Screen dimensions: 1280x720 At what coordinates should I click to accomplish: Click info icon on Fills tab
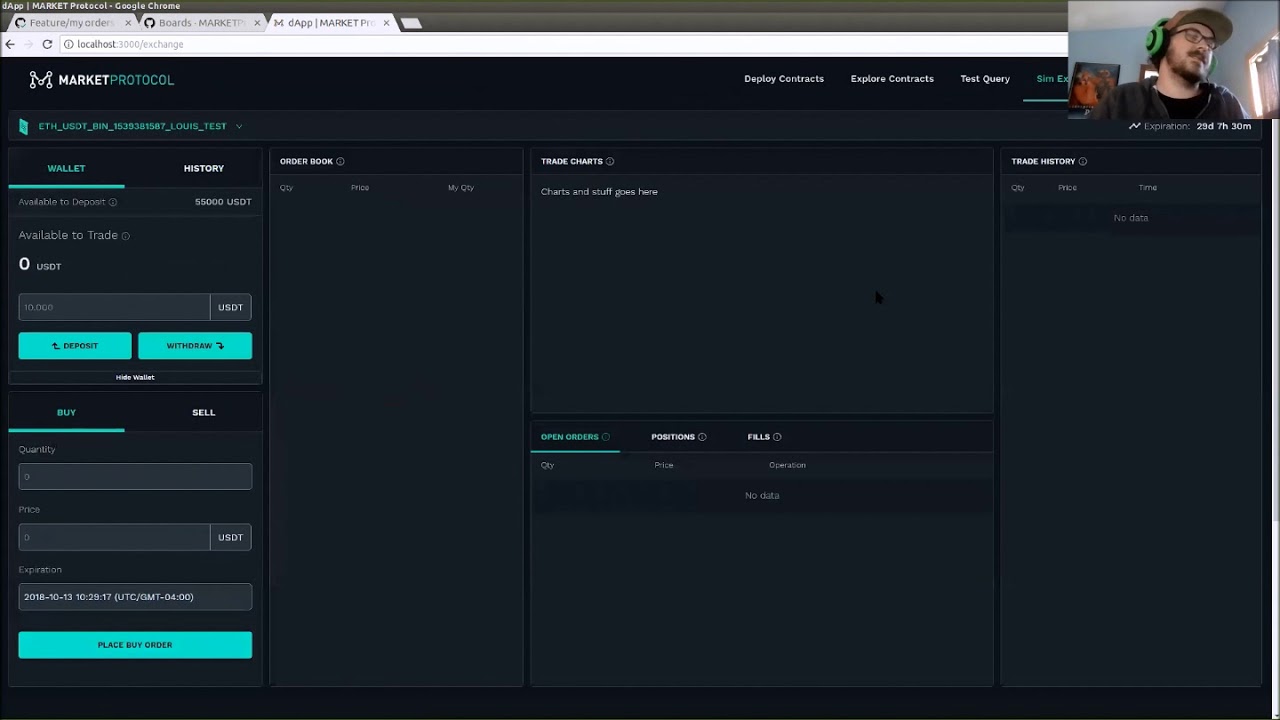coord(777,437)
